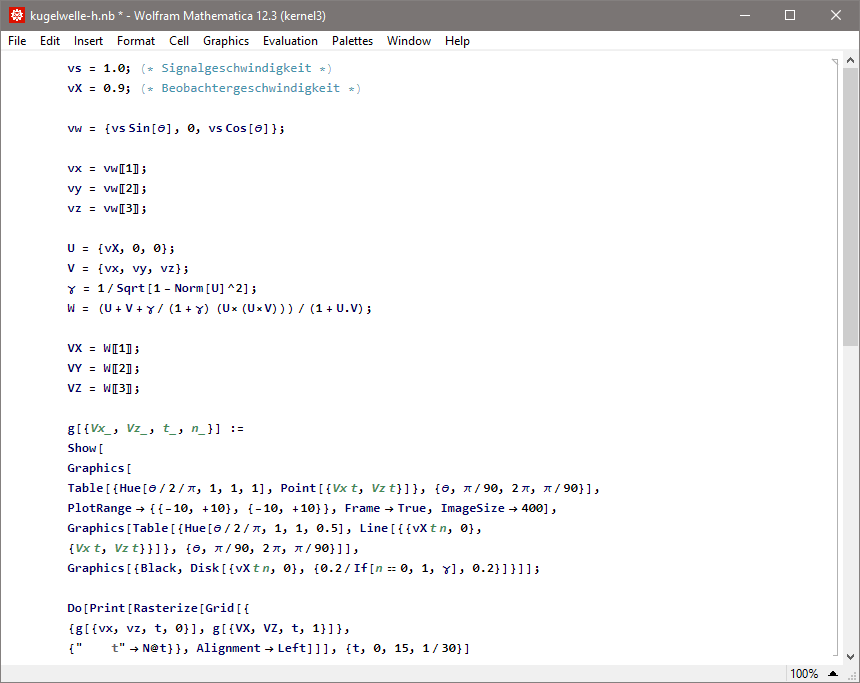The image size is (860, 683).
Task: Open the 100% magnification popup
Action: point(814,674)
